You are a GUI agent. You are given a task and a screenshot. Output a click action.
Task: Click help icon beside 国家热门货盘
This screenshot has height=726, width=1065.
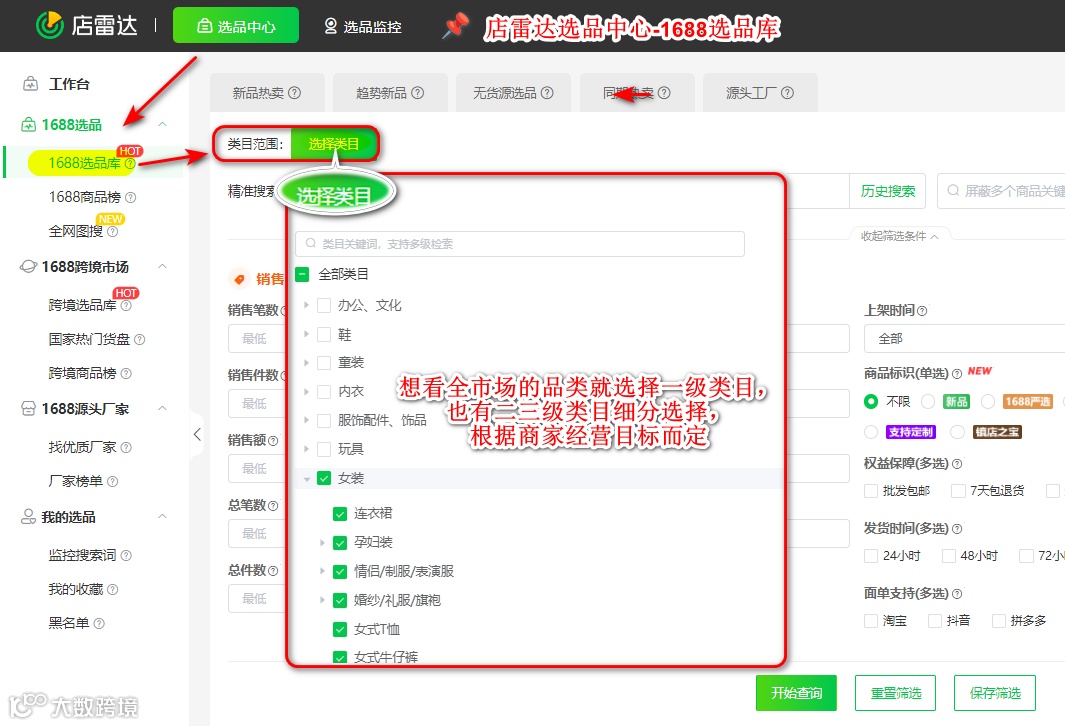point(139,340)
